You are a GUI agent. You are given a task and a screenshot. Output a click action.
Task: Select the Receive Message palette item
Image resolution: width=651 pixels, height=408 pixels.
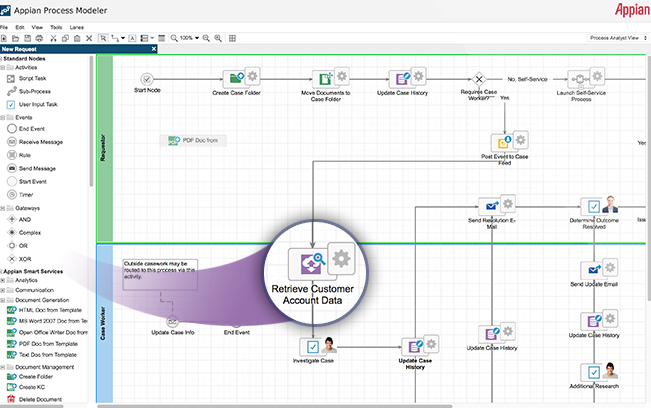click(x=35, y=142)
